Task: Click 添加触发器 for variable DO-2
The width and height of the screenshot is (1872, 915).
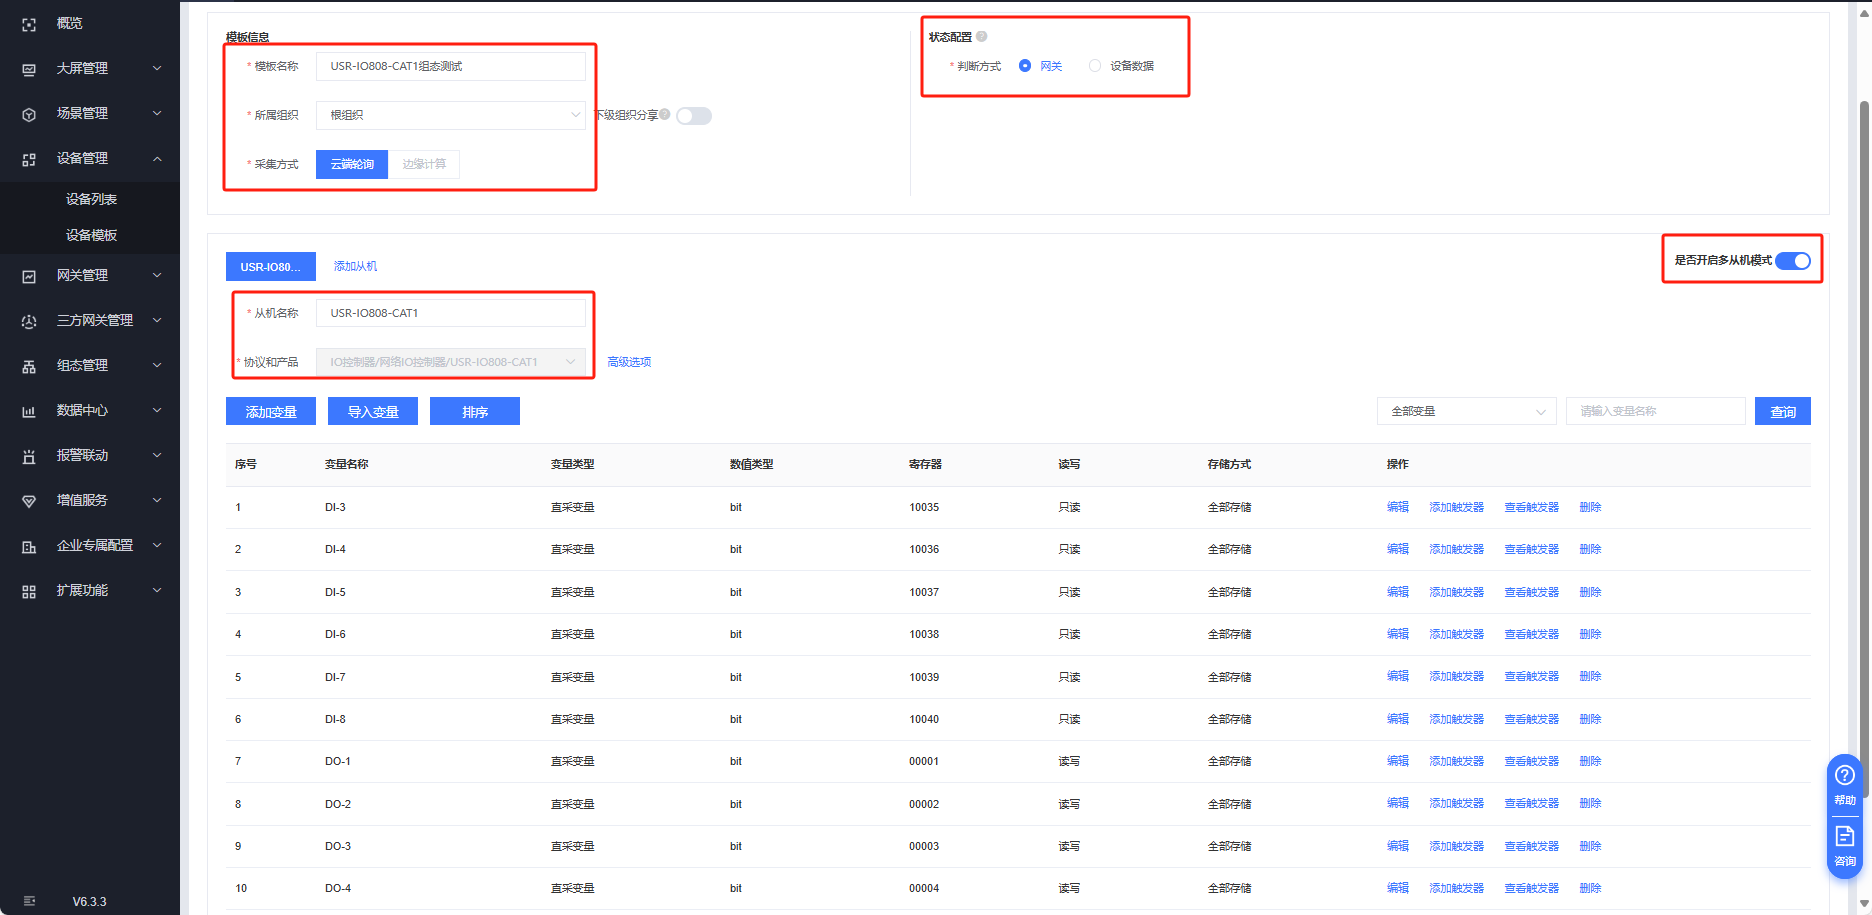Action: tap(1456, 804)
